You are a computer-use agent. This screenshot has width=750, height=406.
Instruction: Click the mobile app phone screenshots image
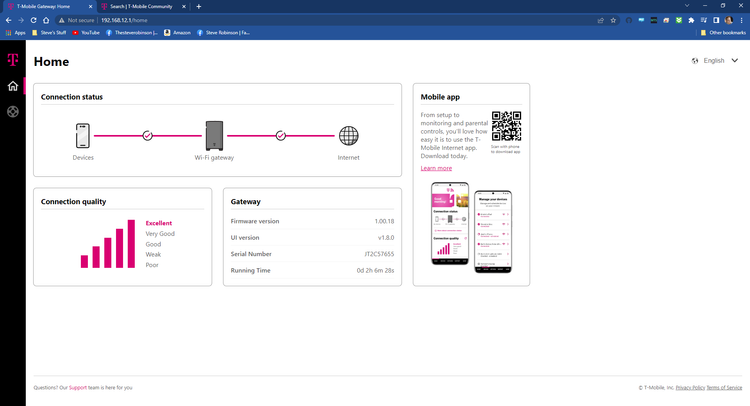click(472, 227)
